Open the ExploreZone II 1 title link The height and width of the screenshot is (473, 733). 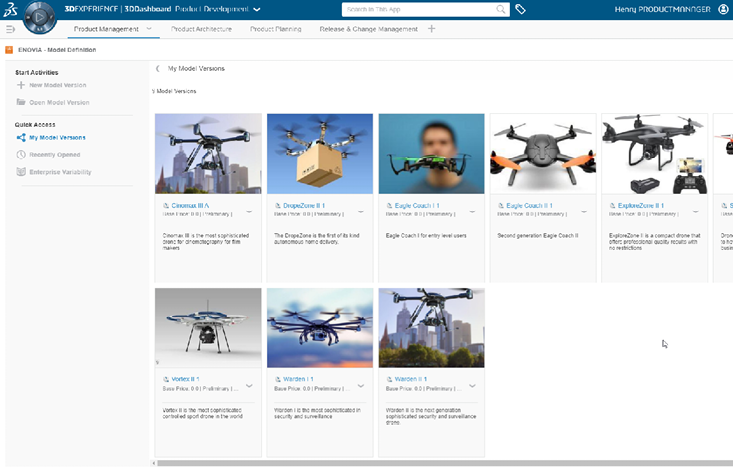(x=641, y=206)
